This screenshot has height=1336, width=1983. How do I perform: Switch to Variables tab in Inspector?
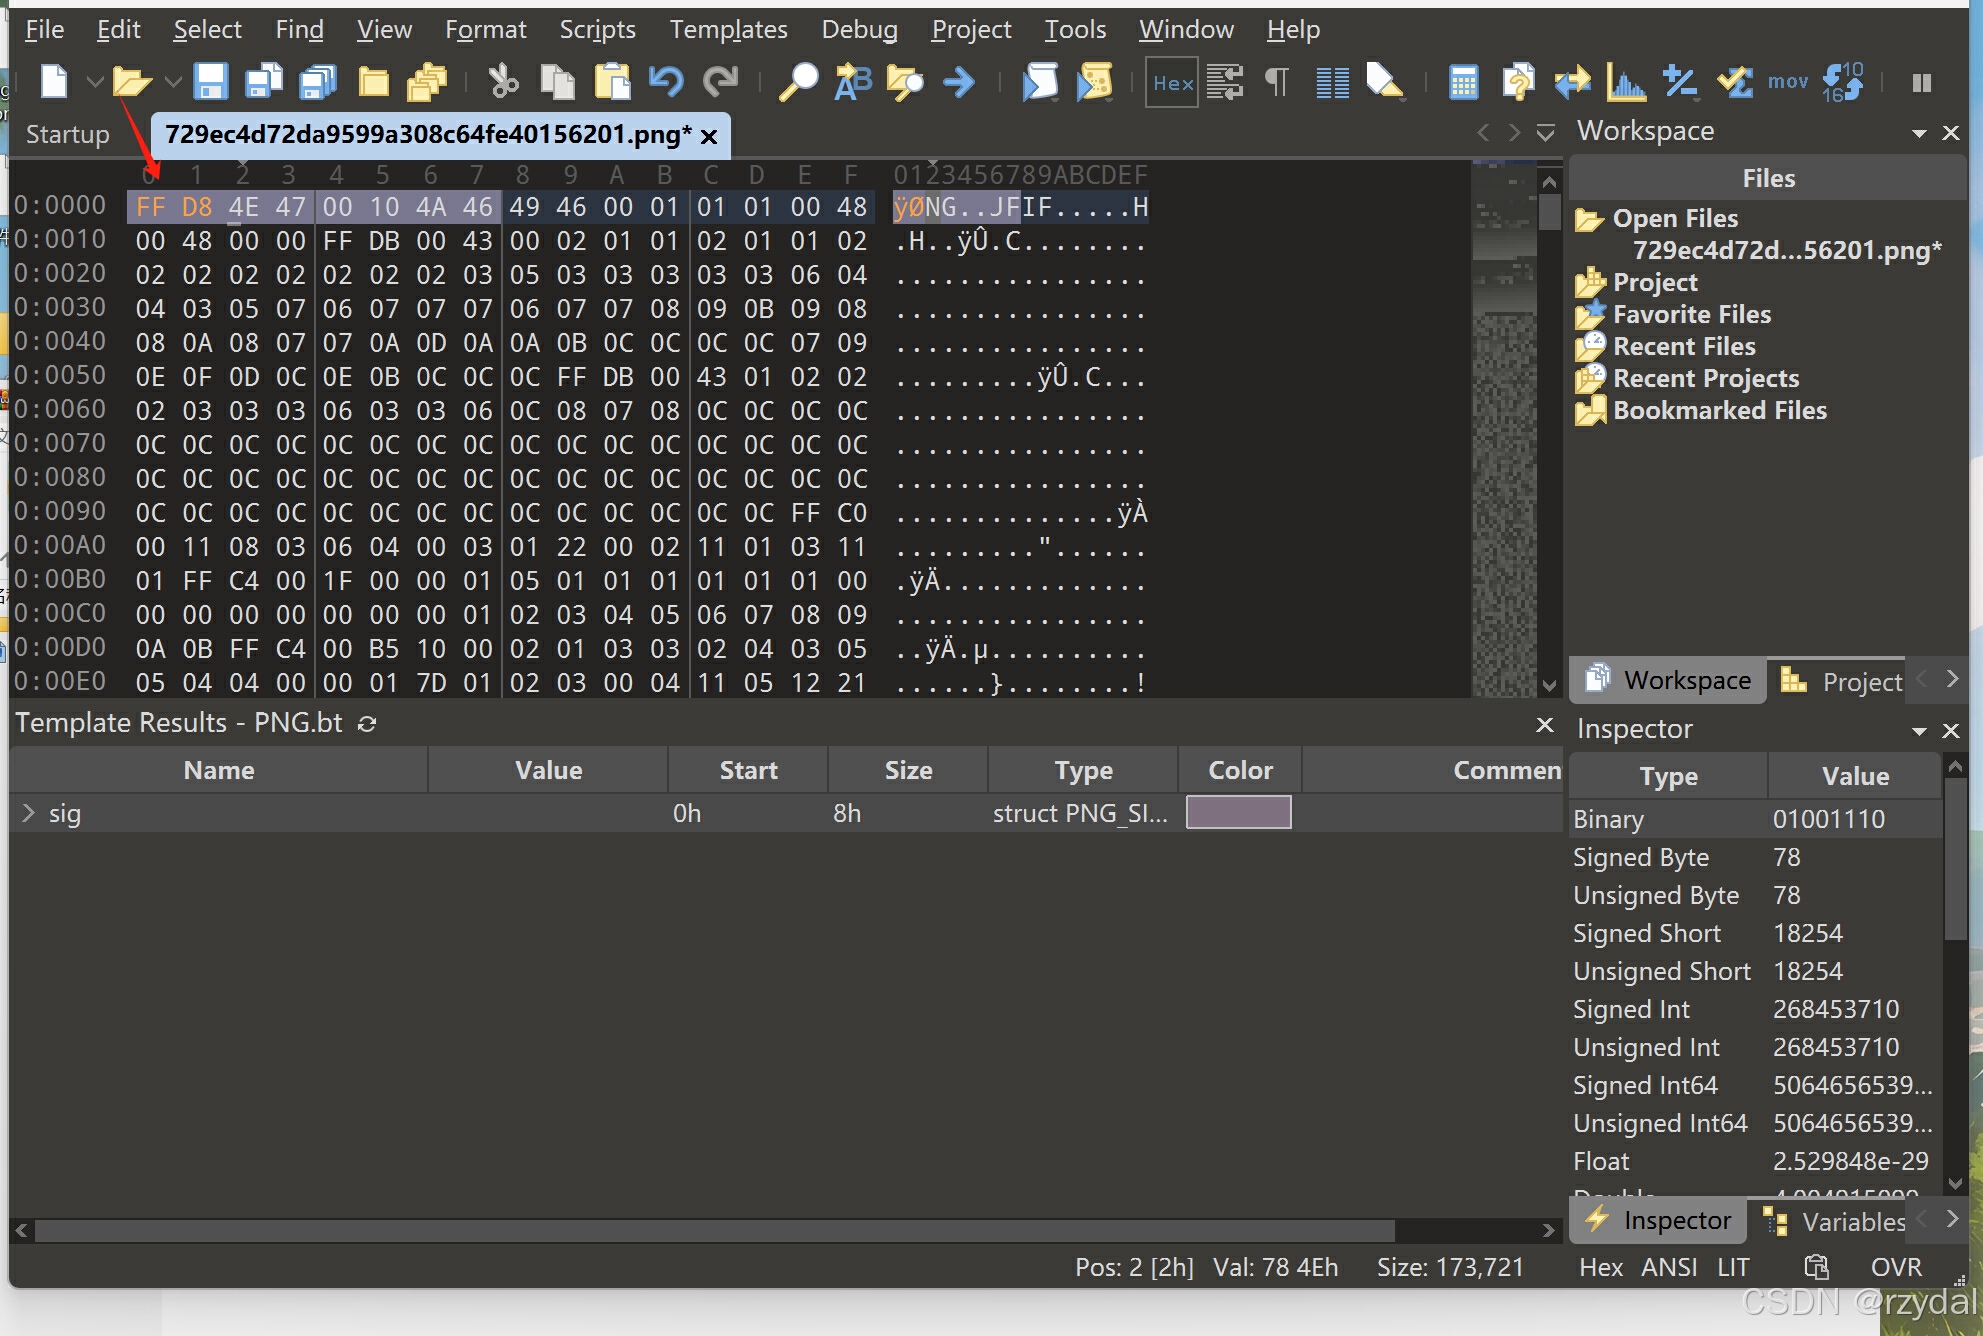coord(1852,1221)
